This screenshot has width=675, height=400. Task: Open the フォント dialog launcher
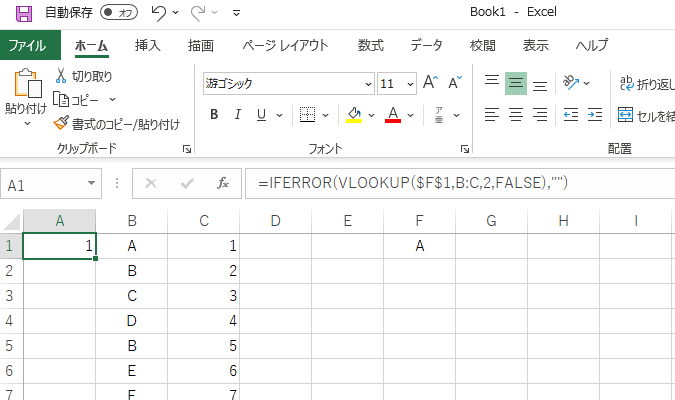[464, 149]
